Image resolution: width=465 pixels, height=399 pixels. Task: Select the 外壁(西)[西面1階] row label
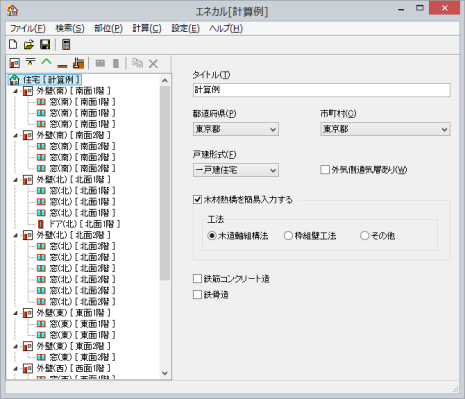click(73, 368)
